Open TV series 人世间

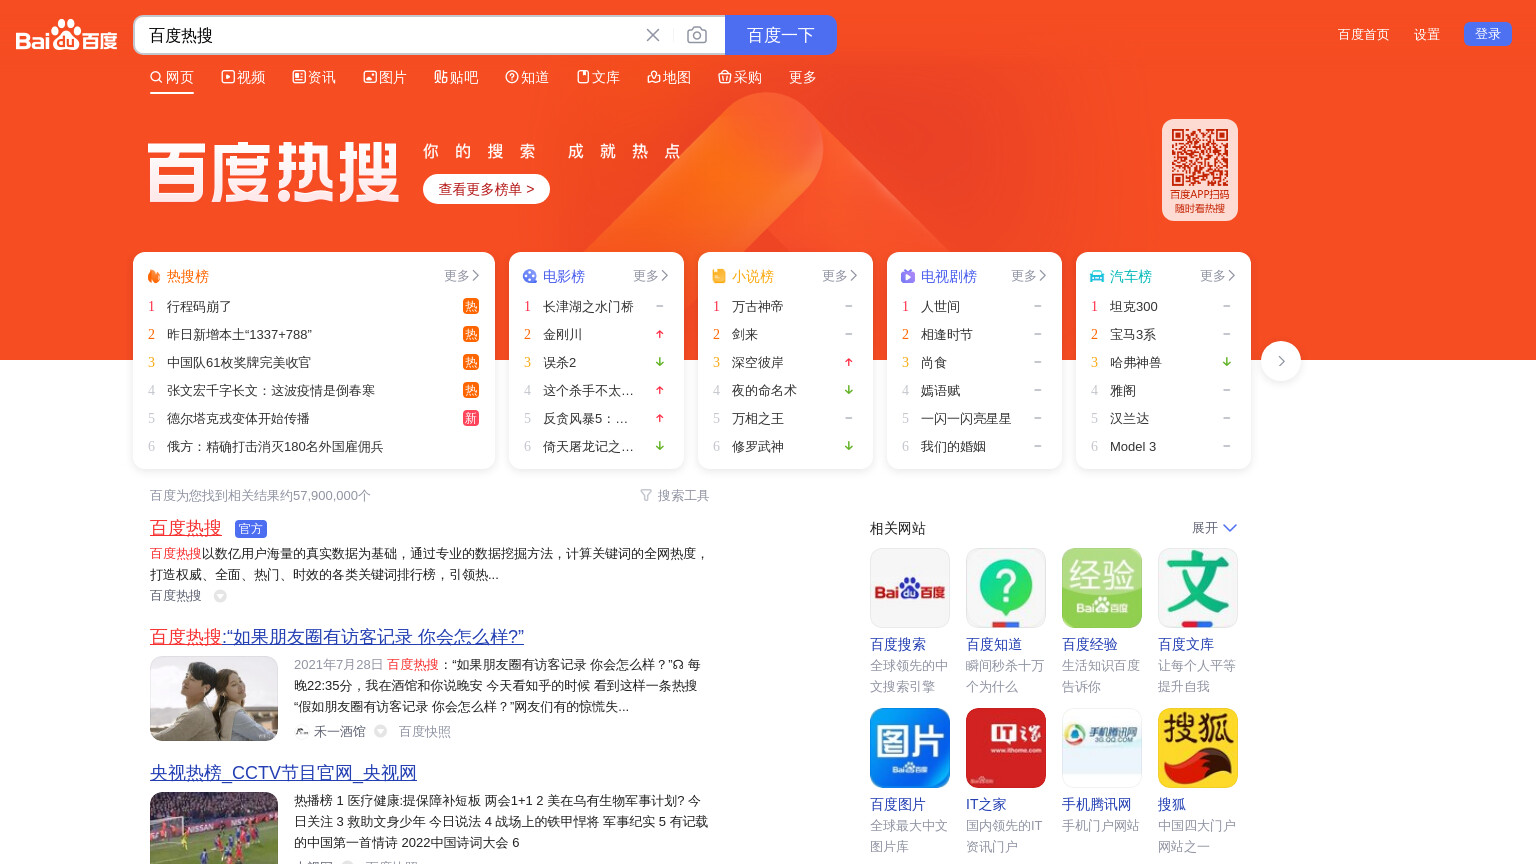[940, 306]
